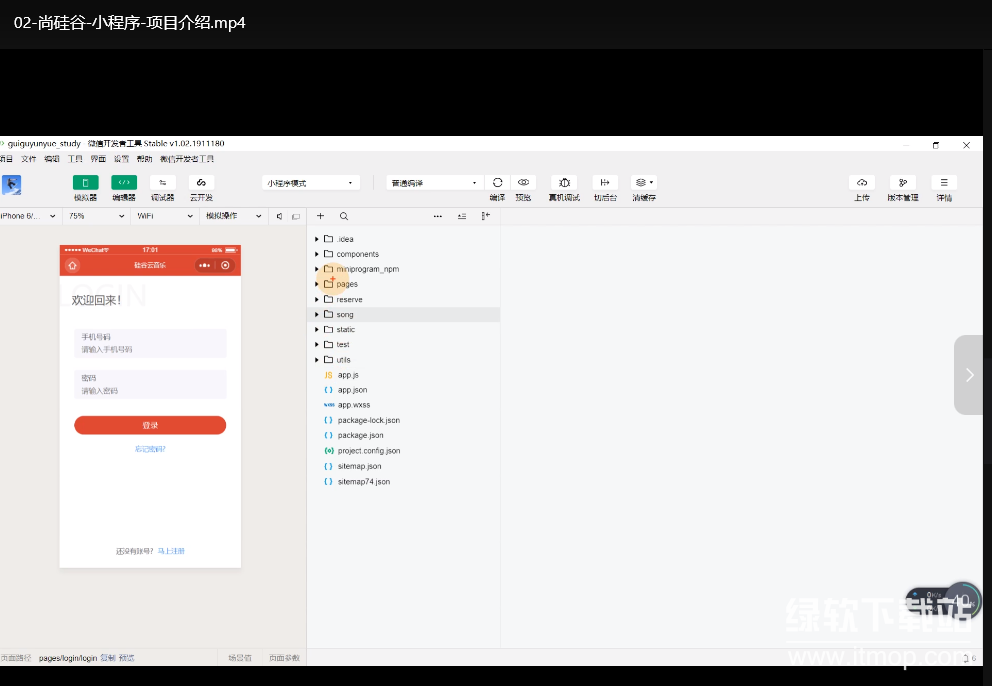Click the search icon in file explorer
Viewport: 992px width, 686px height.
[x=344, y=216]
